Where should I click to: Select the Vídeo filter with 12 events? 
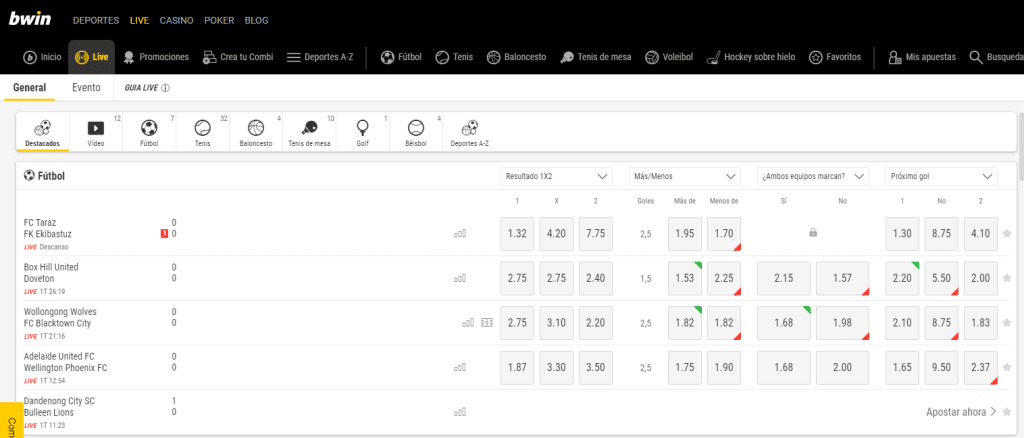96,133
